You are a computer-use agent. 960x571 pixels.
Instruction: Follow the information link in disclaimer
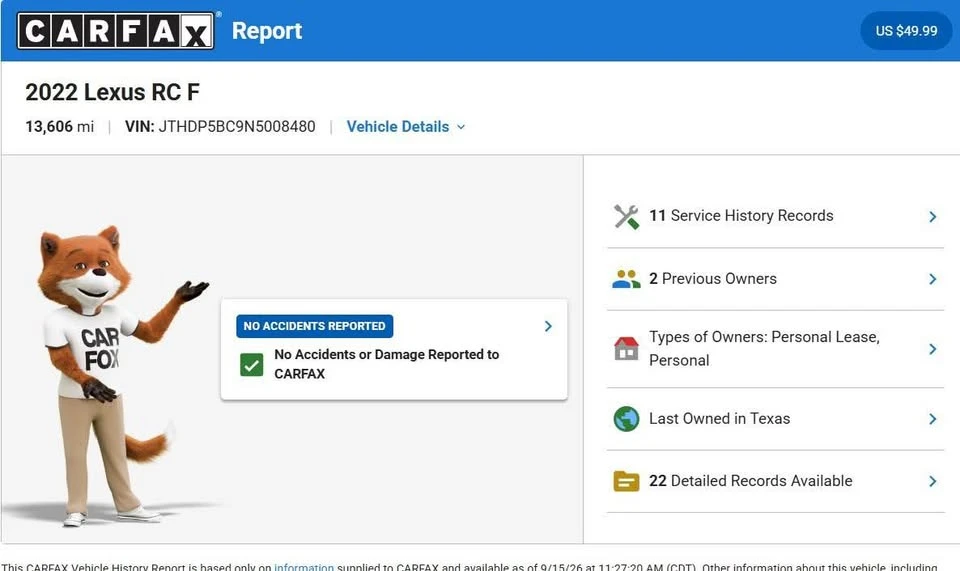tap(304, 566)
